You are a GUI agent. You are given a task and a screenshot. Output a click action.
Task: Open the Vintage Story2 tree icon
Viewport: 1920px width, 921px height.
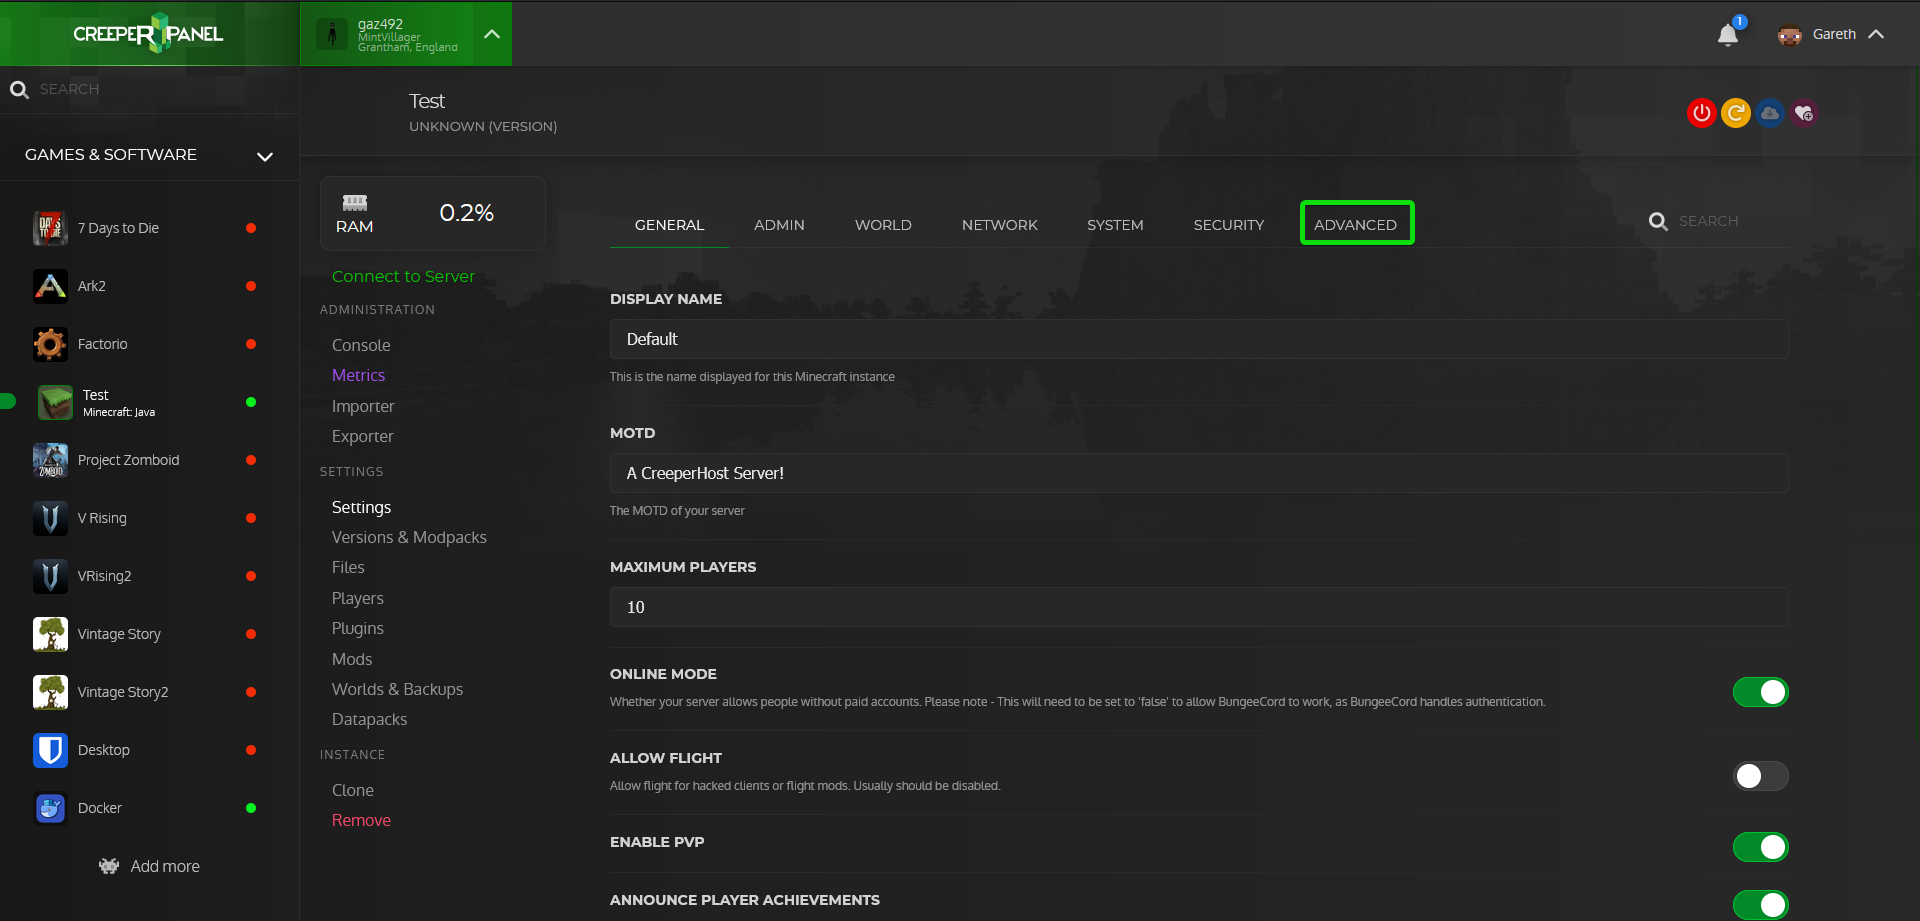[50, 692]
